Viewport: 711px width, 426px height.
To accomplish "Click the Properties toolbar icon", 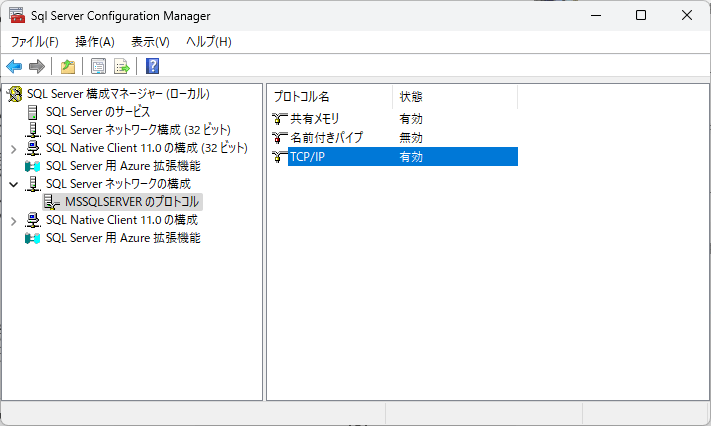I will click(x=98, y=67).
